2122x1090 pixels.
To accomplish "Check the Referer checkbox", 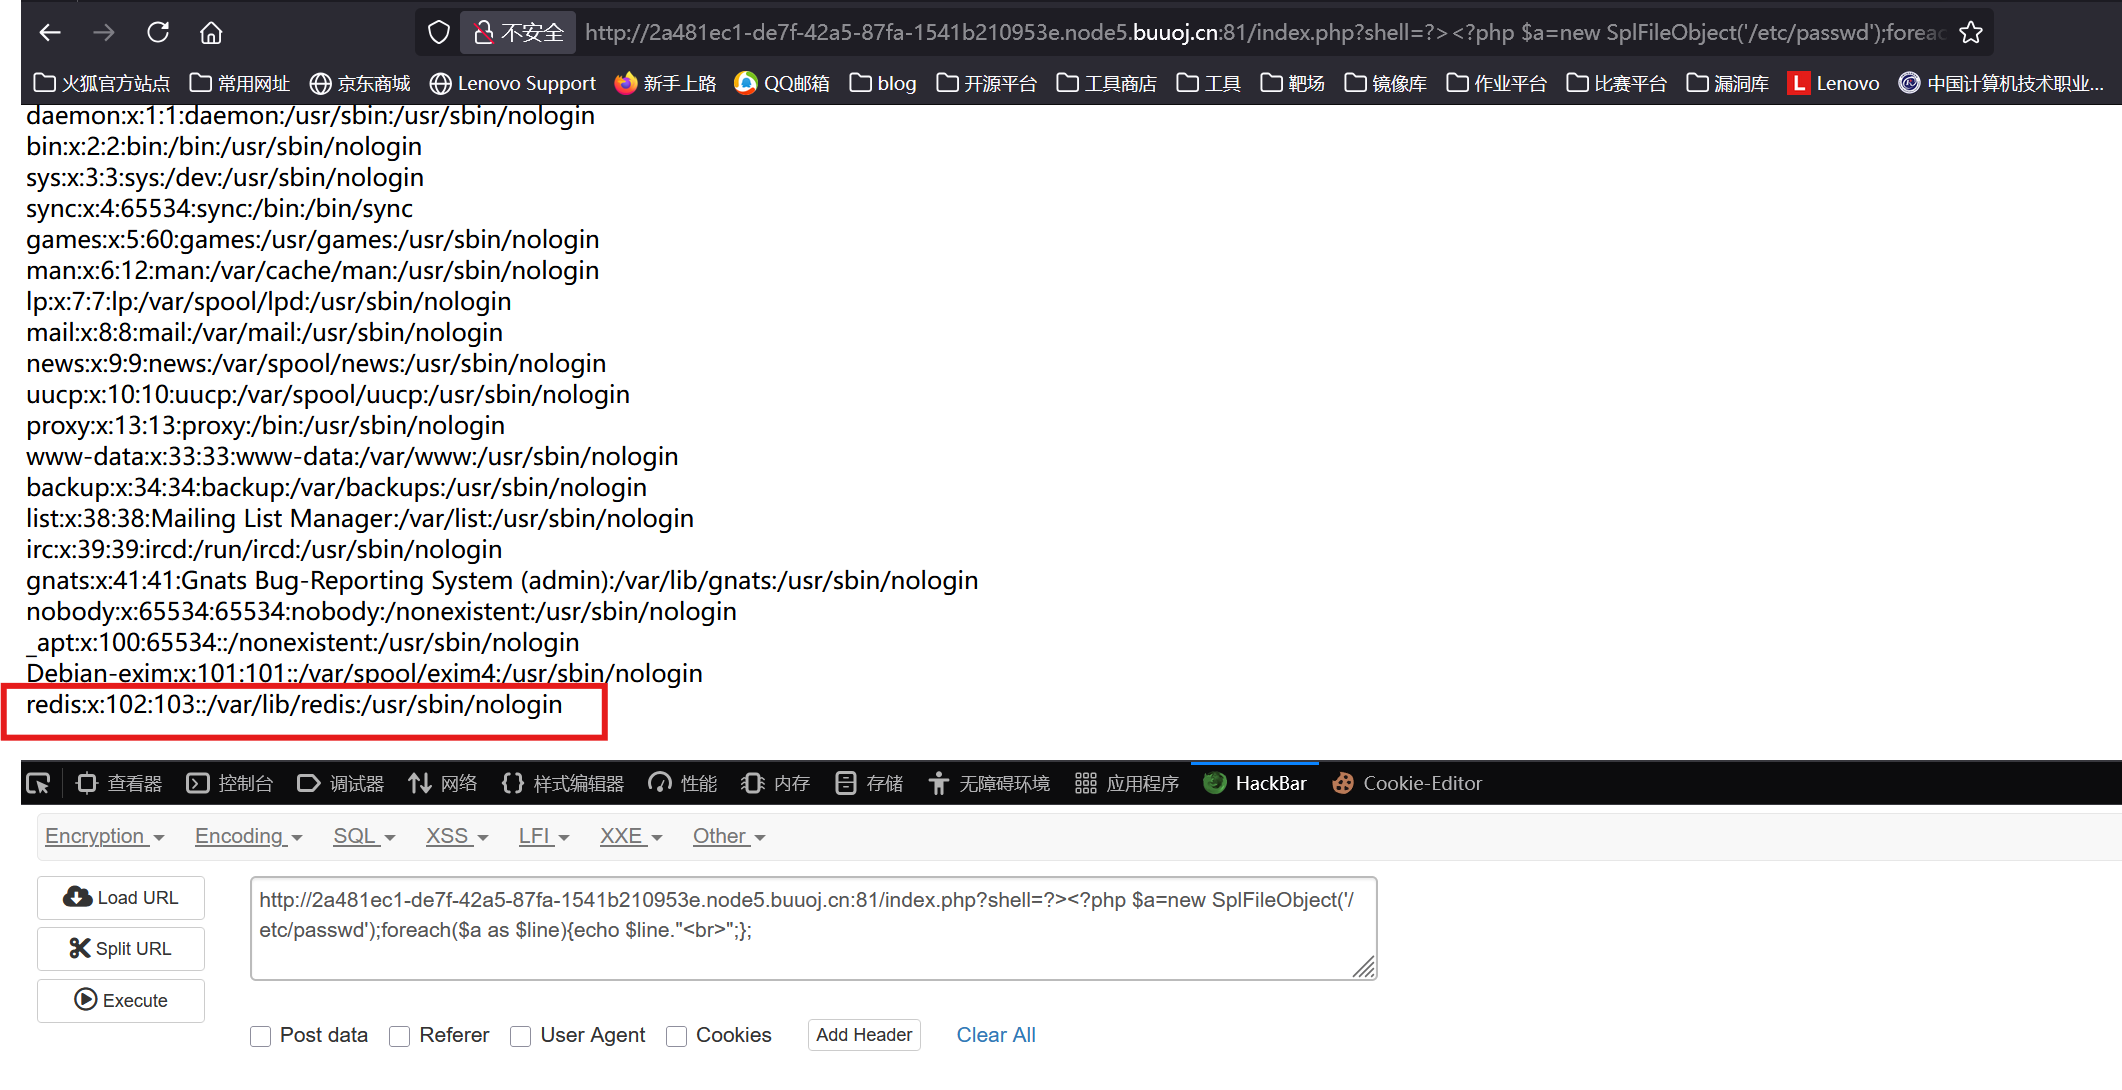I will point(400,1036).
